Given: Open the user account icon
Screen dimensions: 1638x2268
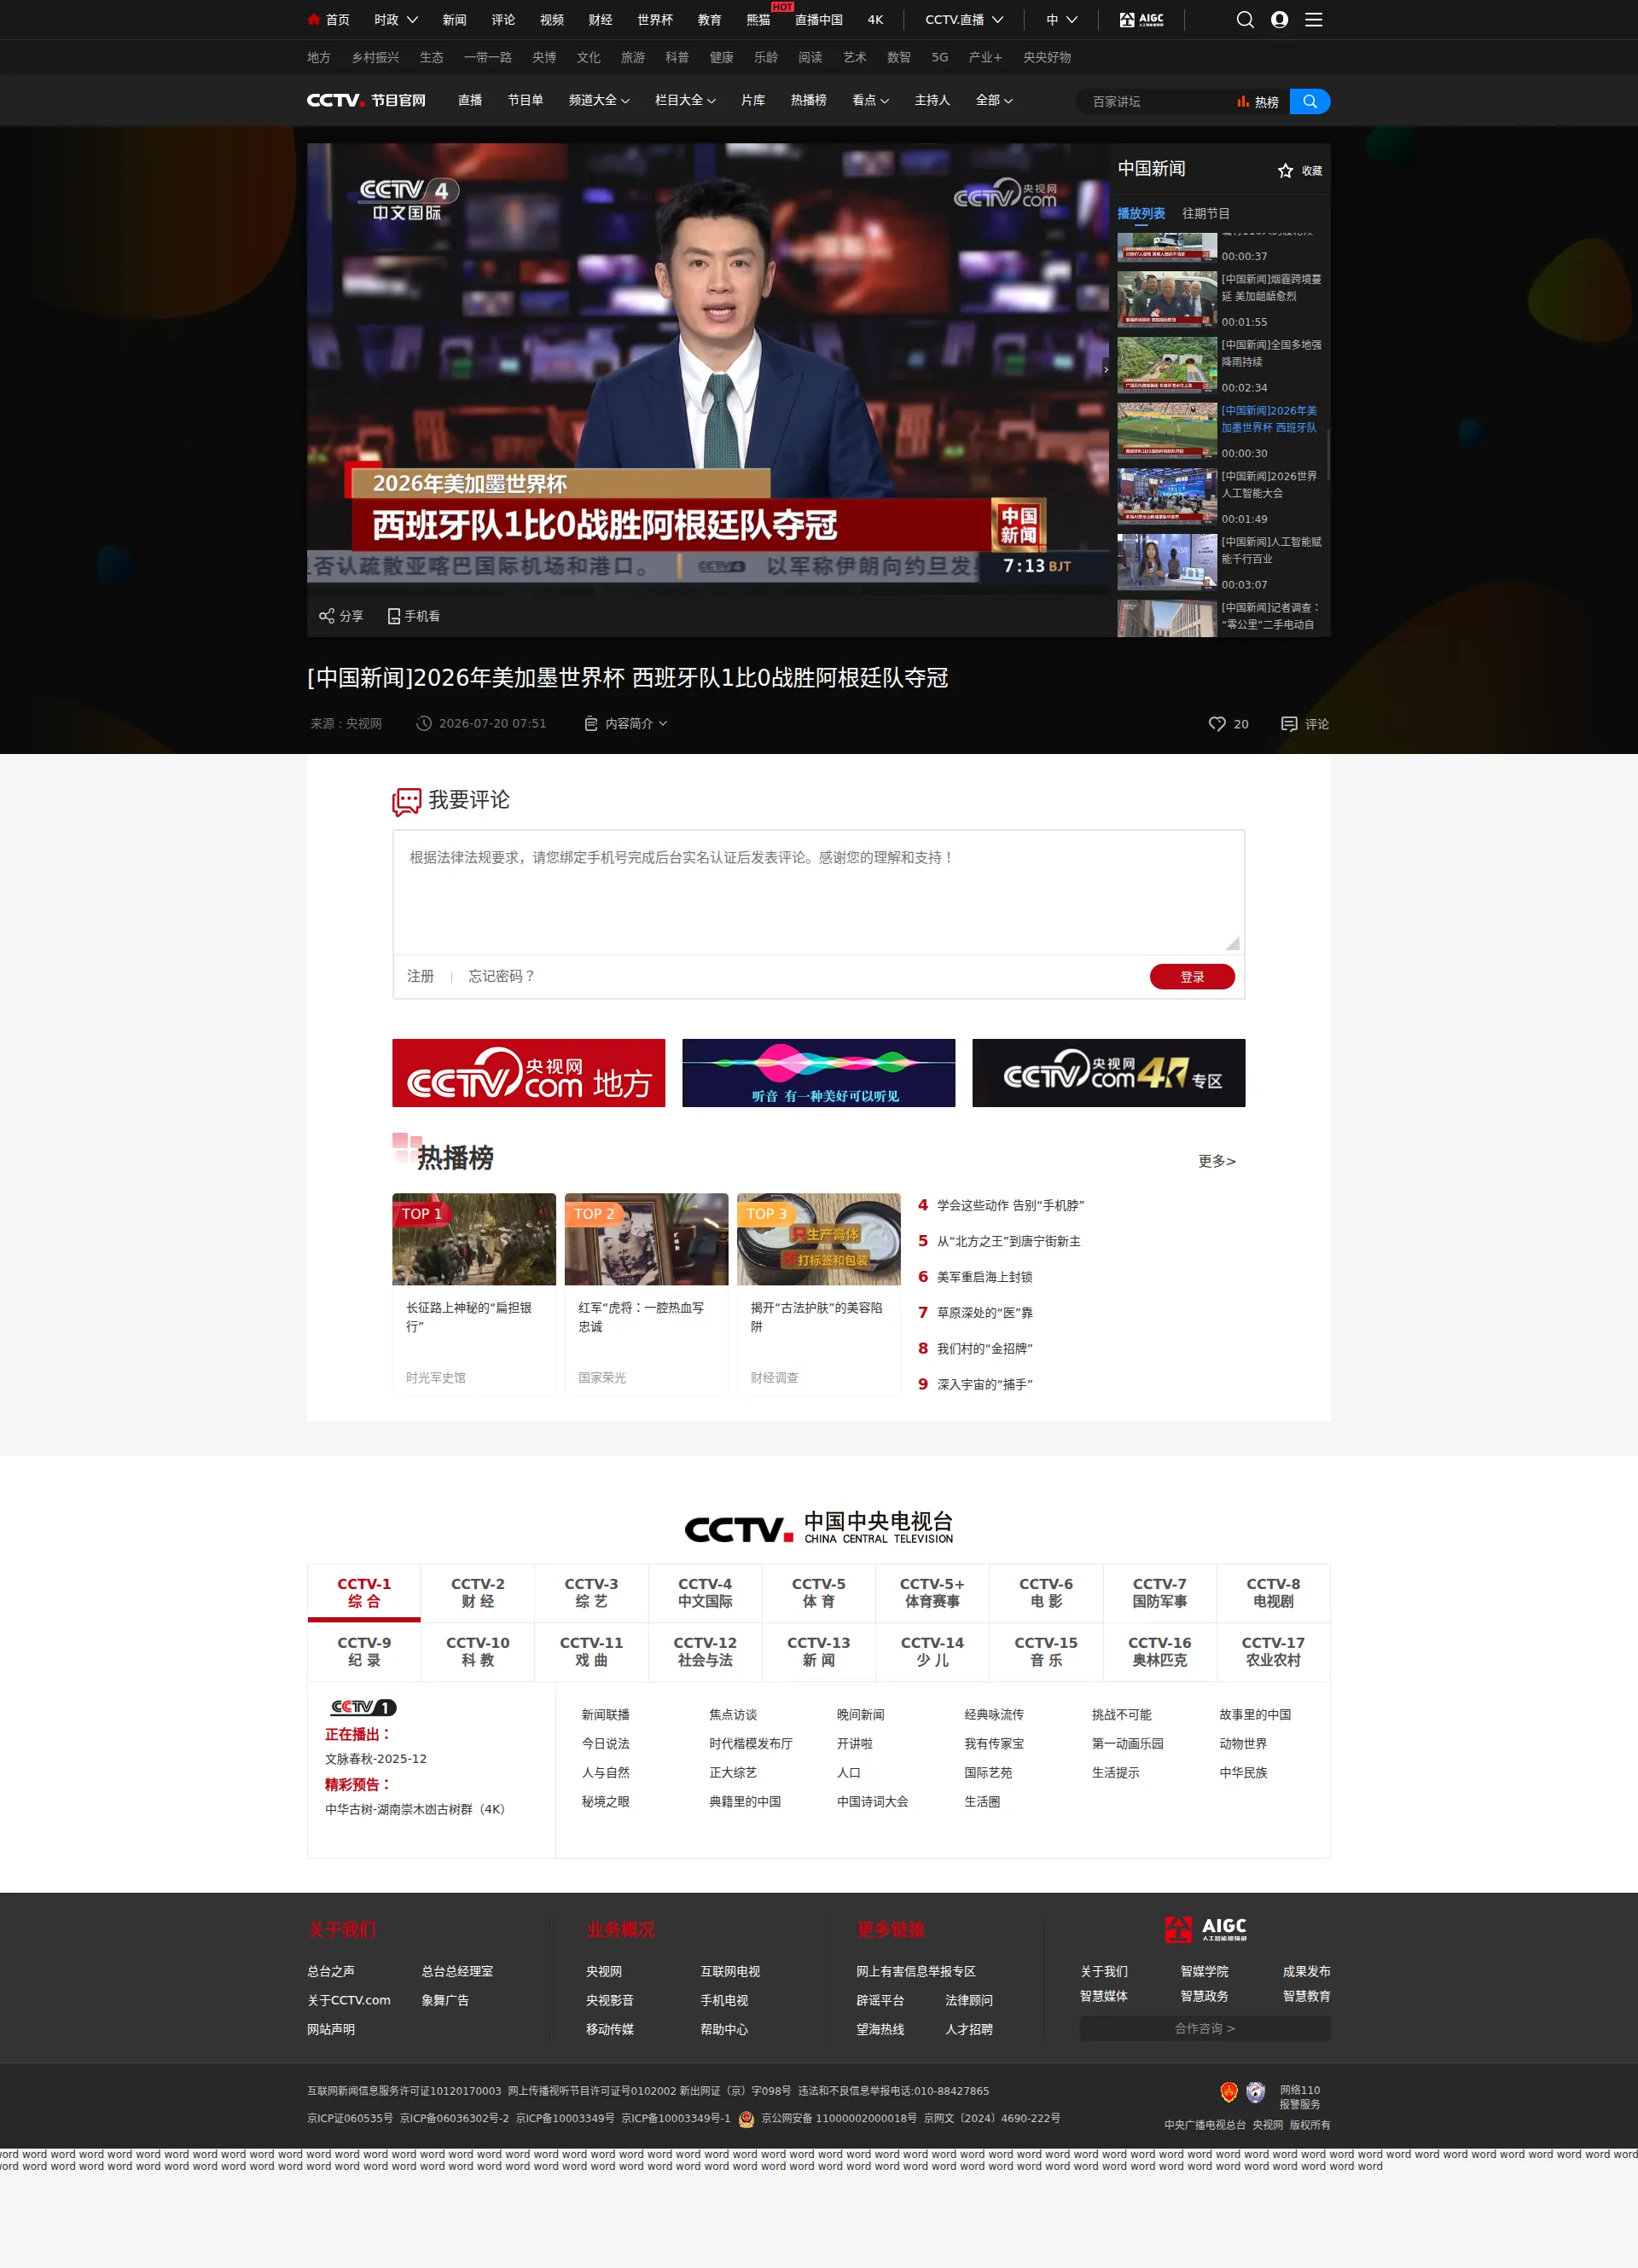Looking at the screenshot, I should [1279, 19].
